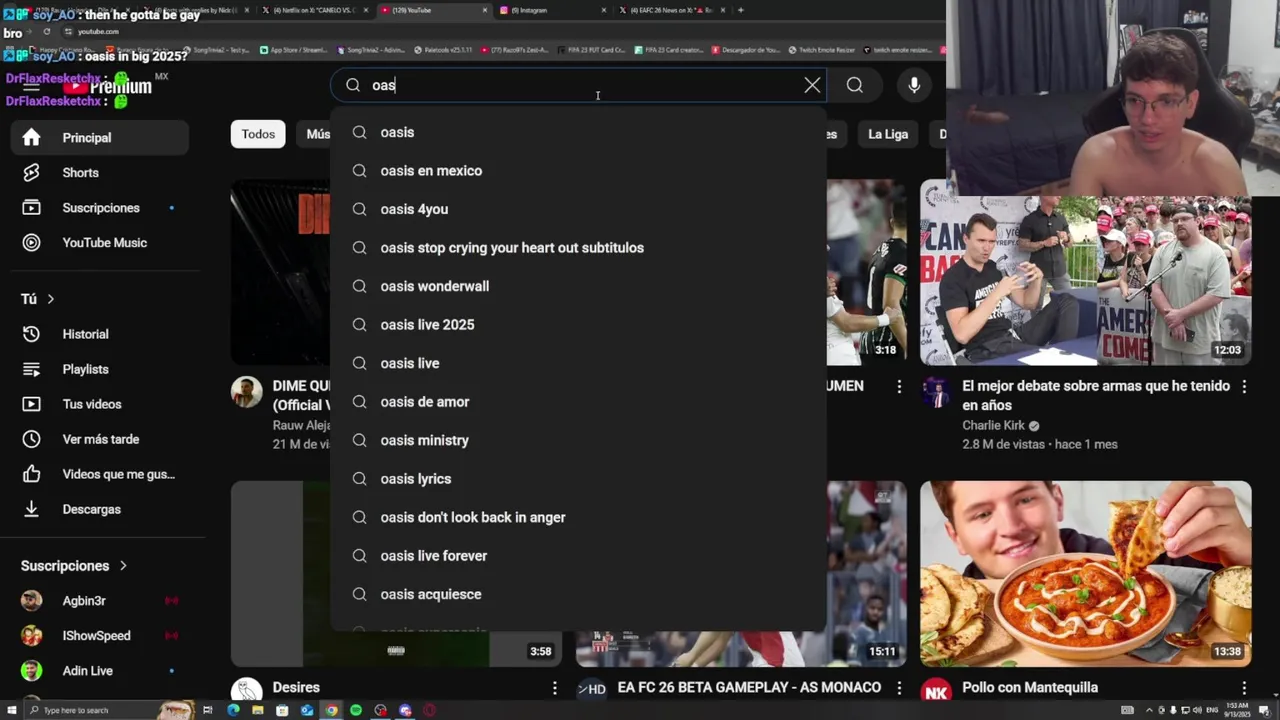Viewport: 1280px width, 720px height.
Task: Choose 'oasis stop crying your heart out subtitulos'
Action: coord(579,248)
